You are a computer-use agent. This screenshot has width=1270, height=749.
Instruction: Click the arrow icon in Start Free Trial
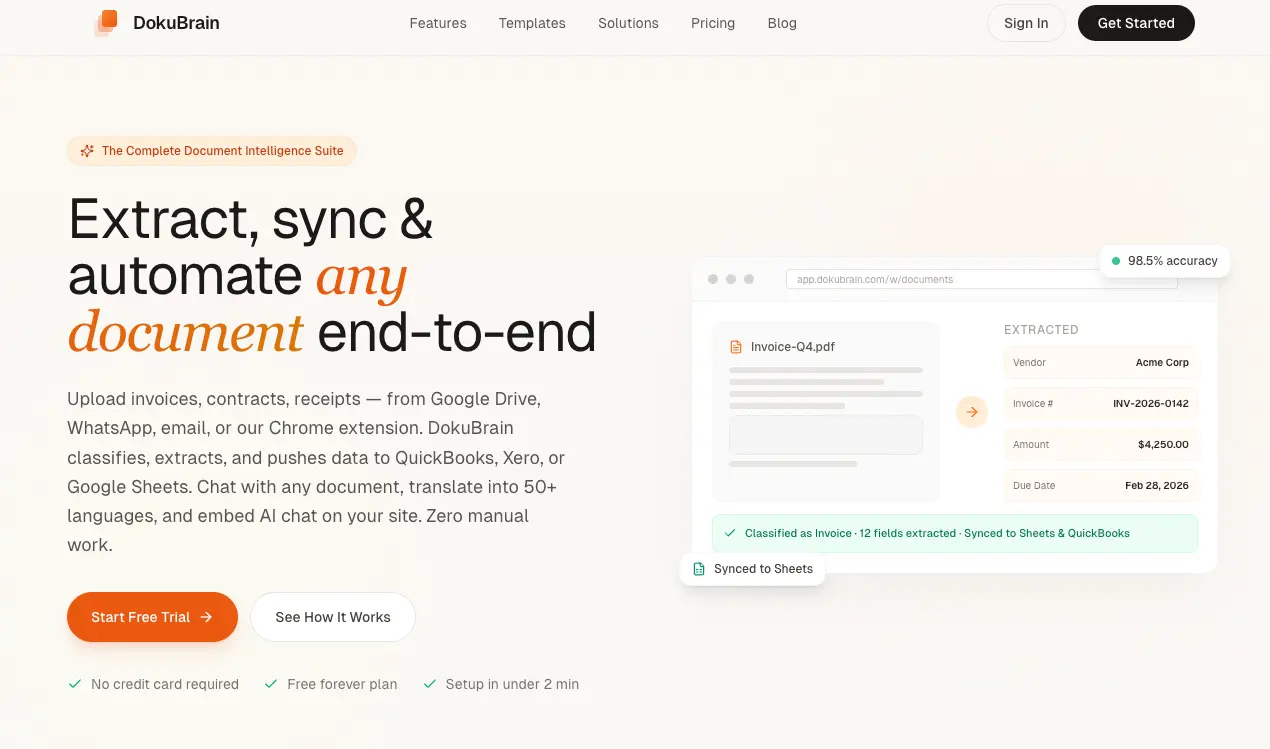tap(206, 617)
